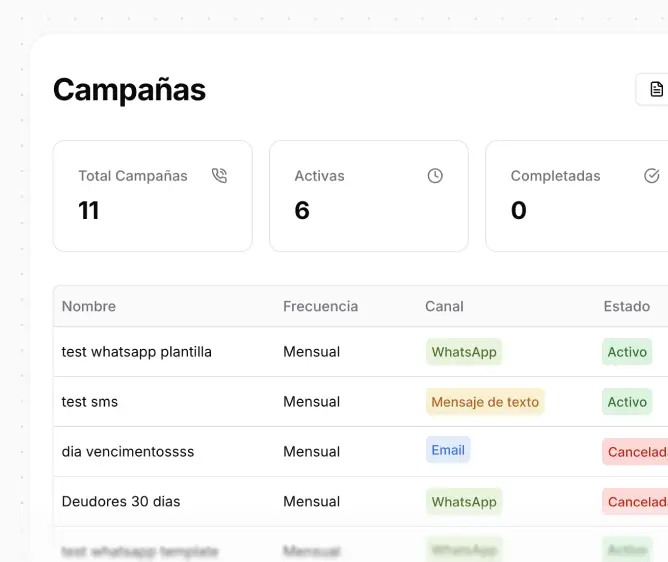Click the orange 'Mensaje de texto' channel badge
Screen dimensions: 668x562
[x=485, y=402]
